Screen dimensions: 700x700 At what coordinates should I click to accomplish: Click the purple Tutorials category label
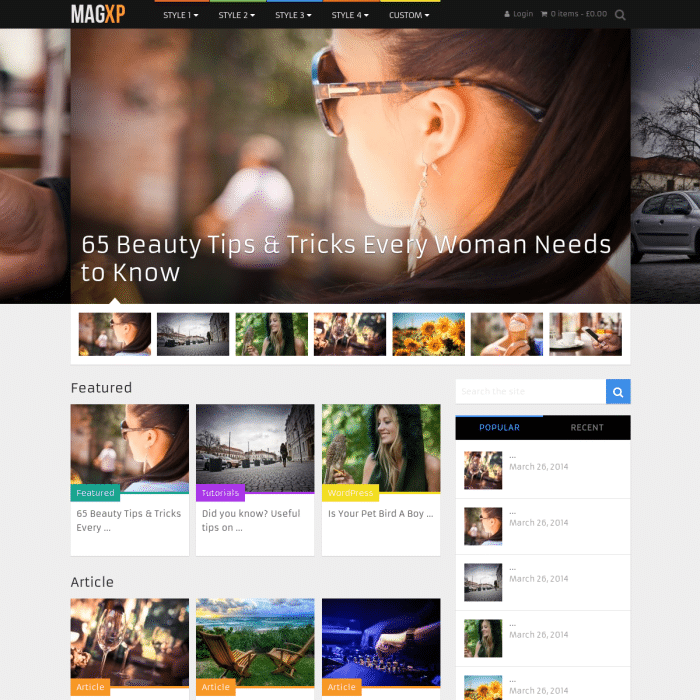tap(220, 493)
